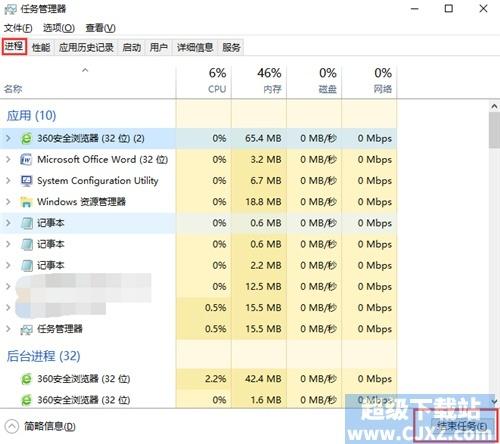Select the Windows 资源管理器 process name

(x=81, y=202)
